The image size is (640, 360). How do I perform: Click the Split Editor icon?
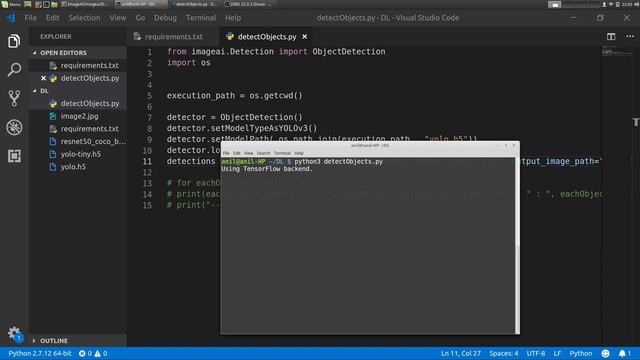[611, 37]
